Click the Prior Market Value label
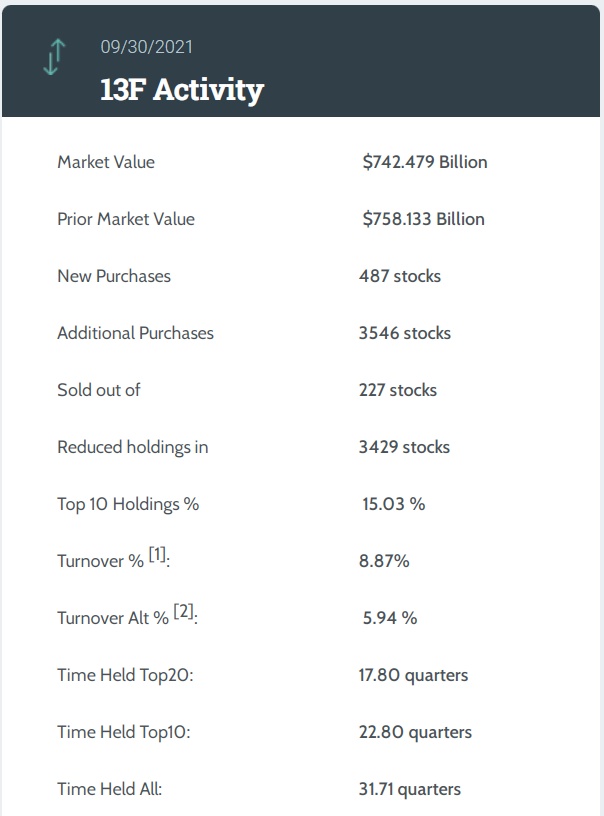 point(126,219)
